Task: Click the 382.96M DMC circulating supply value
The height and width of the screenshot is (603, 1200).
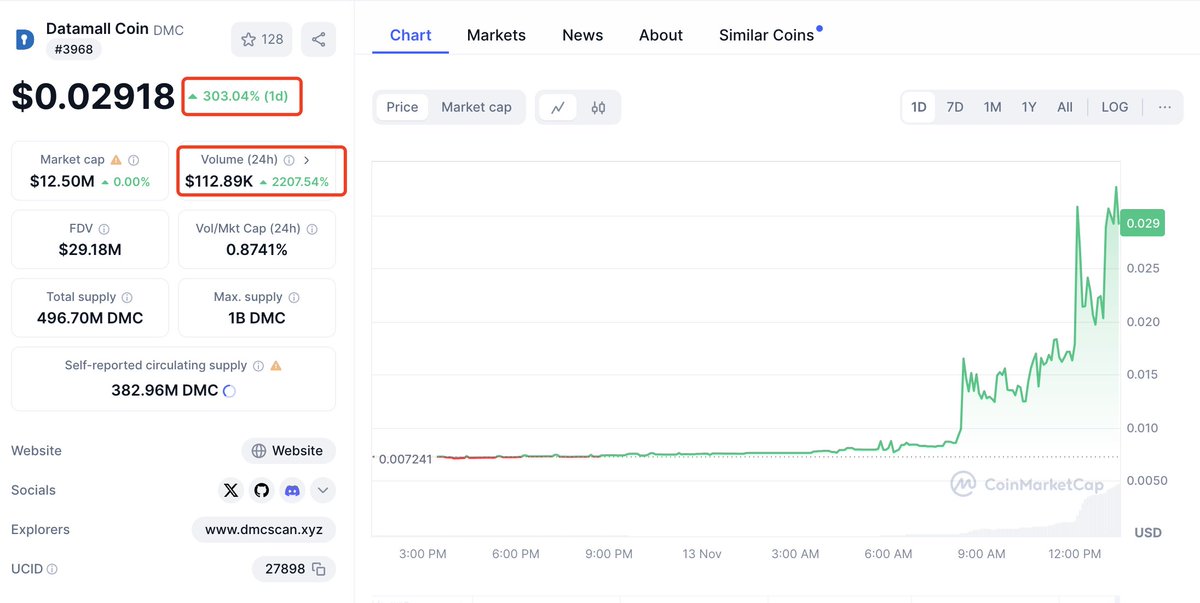Action: tap(164, 390)
